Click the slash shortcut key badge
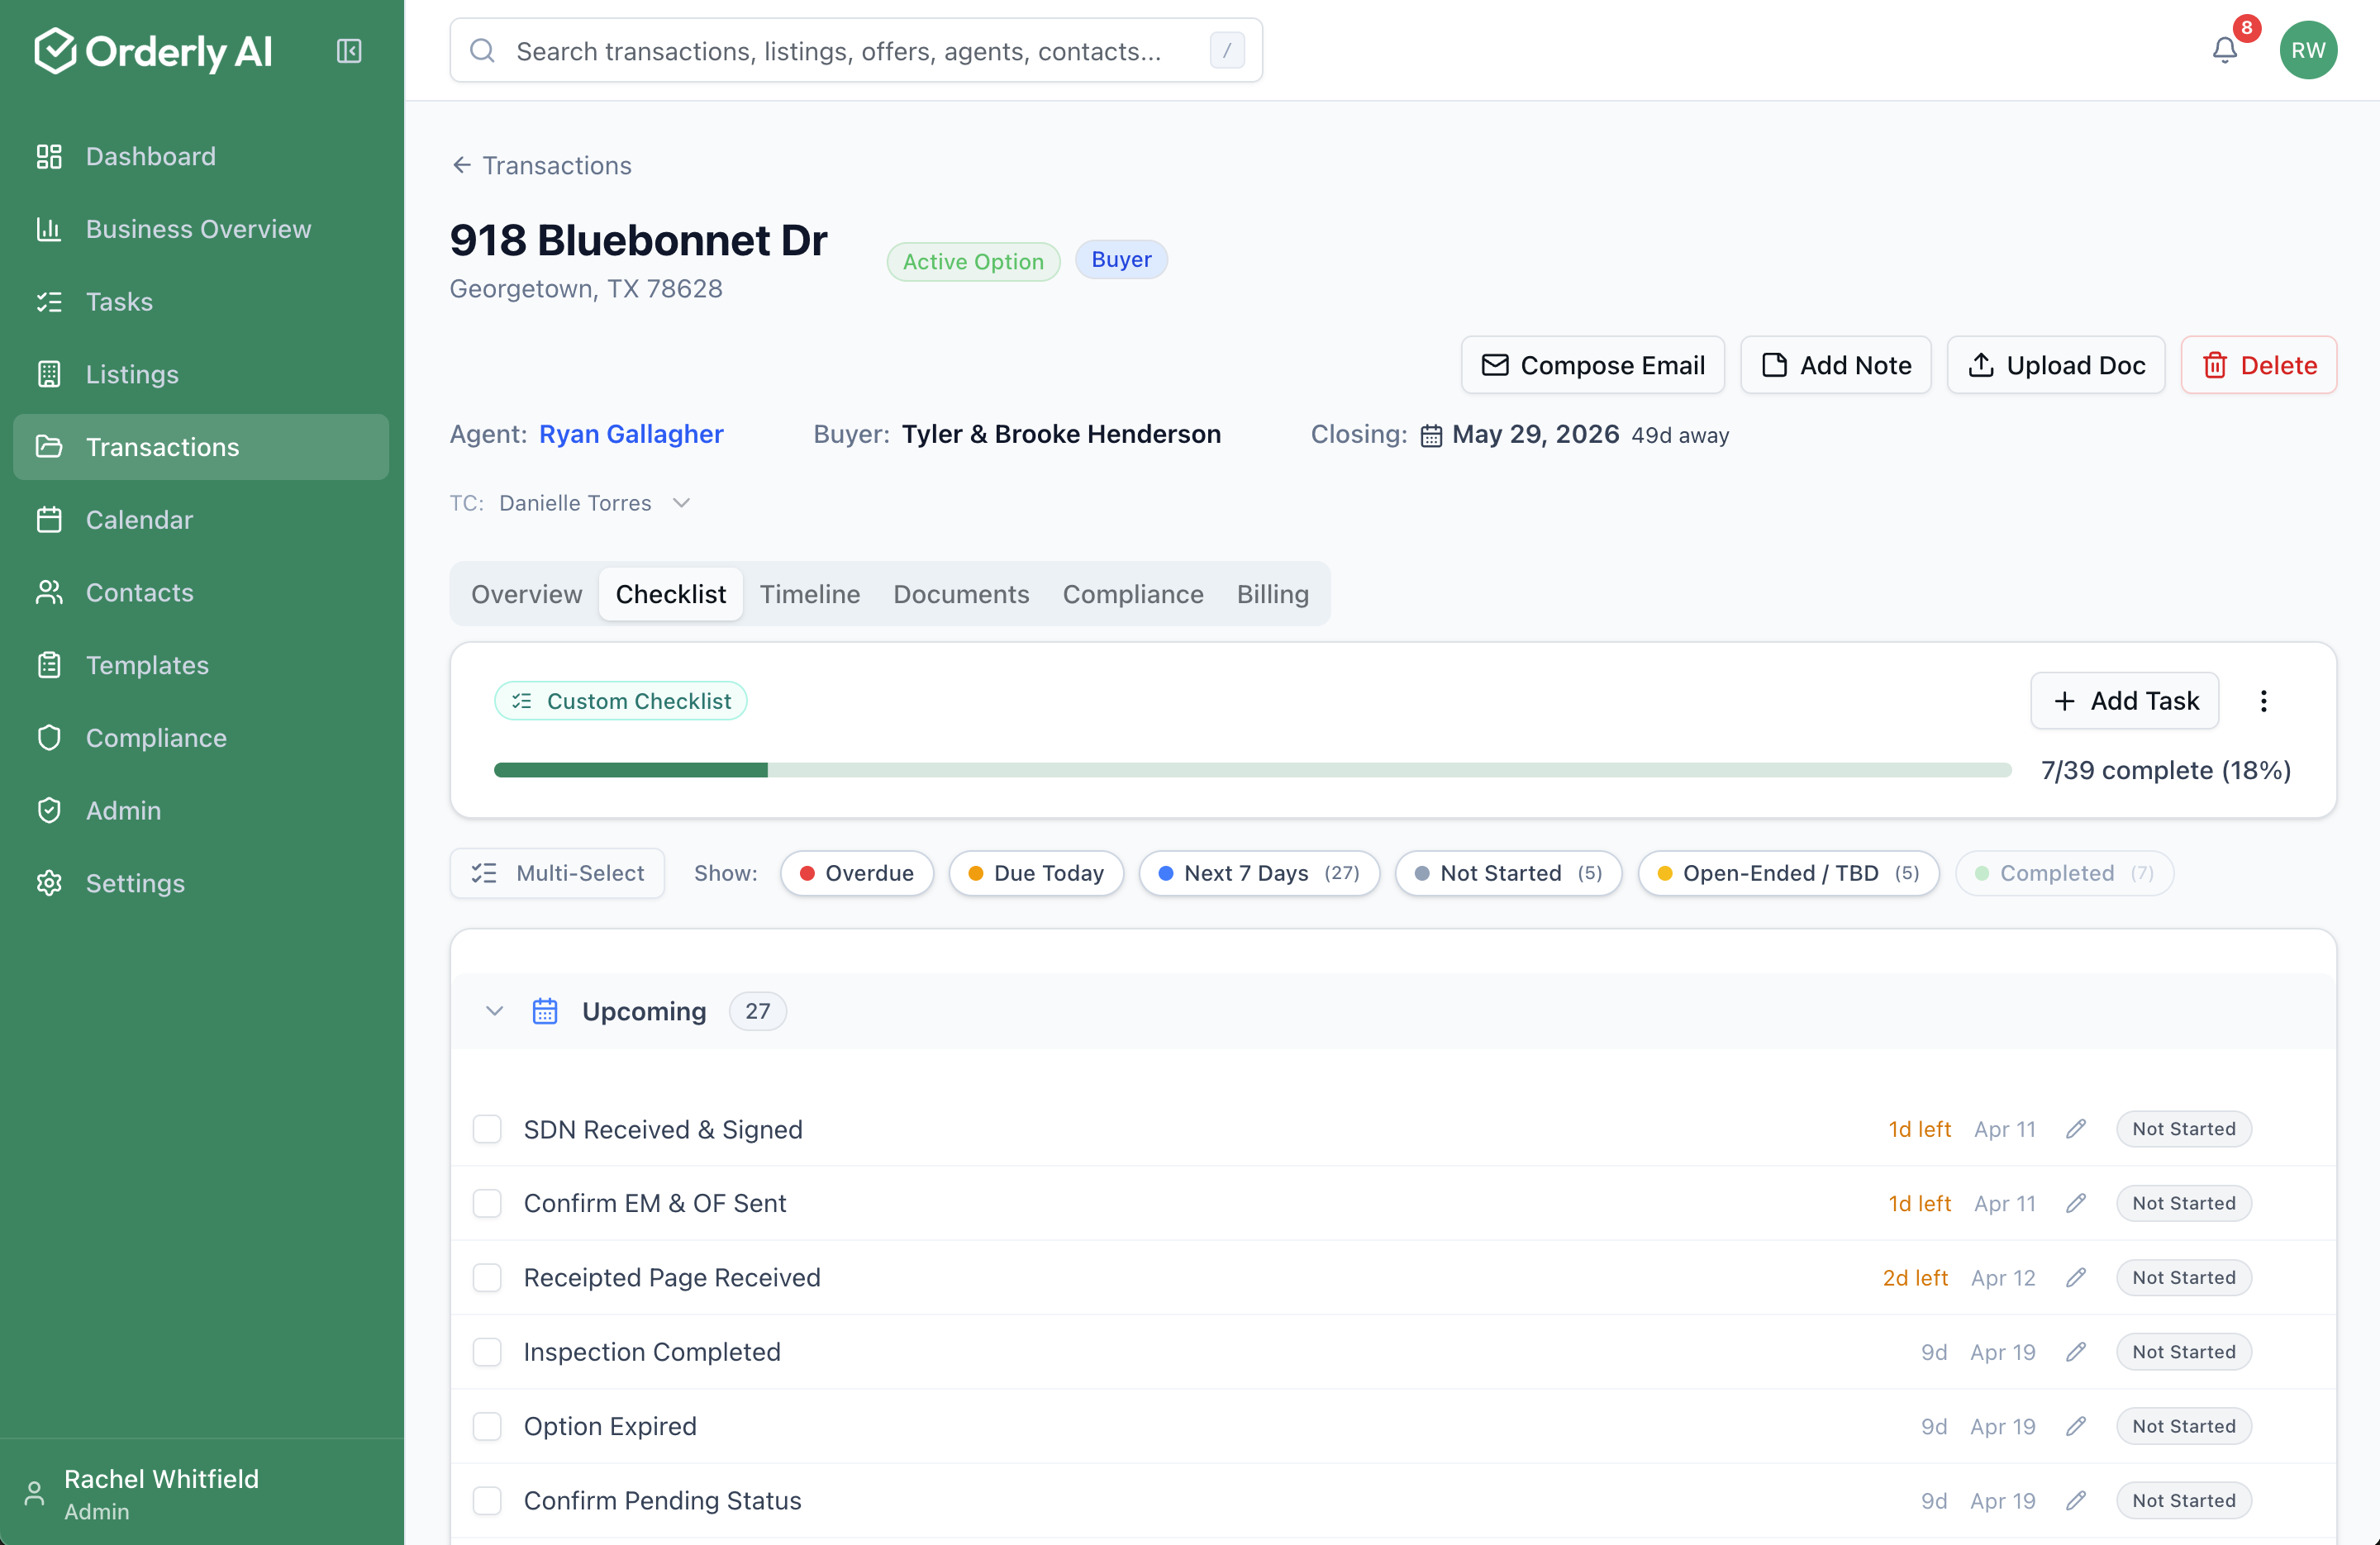The height and width of the screenshot is (1545, 2380). click(1227, 50)
